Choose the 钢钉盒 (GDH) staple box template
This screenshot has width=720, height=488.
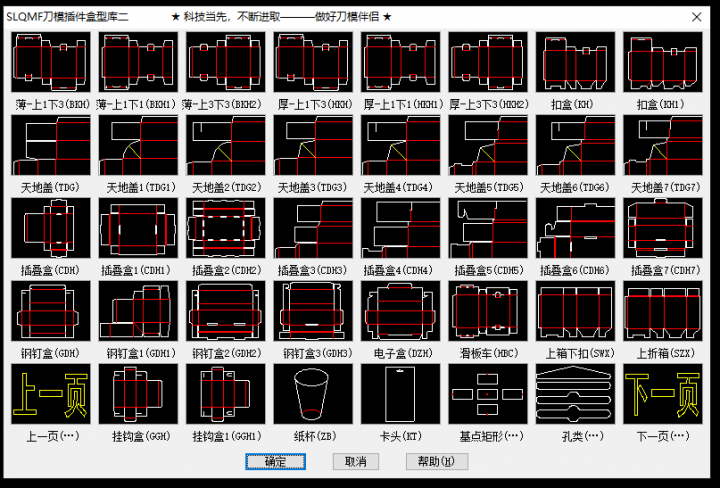(x=50, y=311)
